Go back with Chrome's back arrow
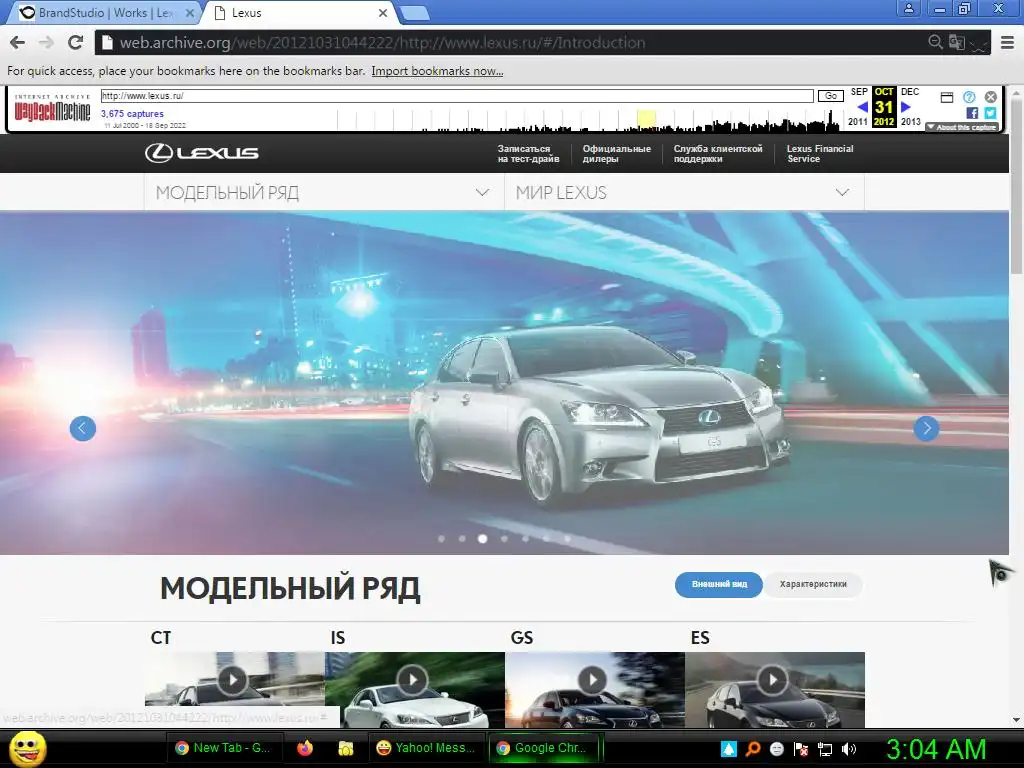 tap(18, 42)
